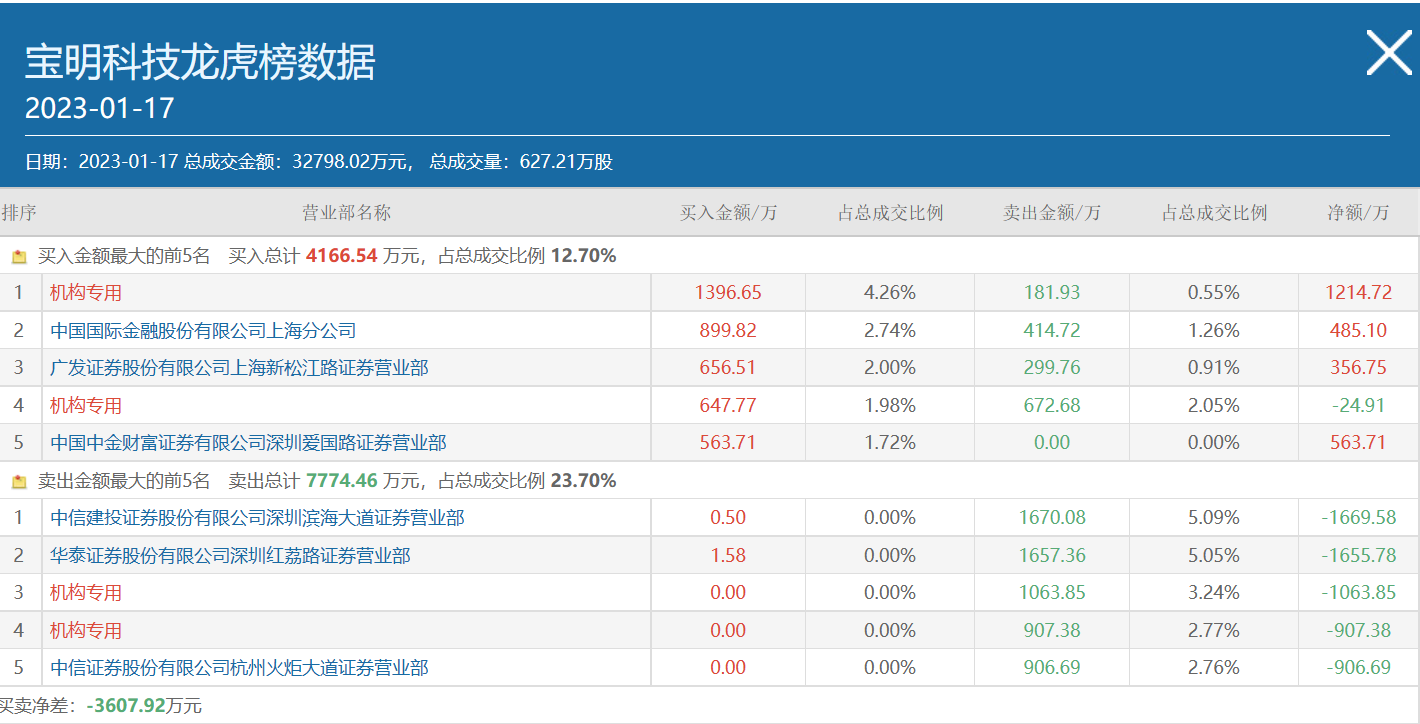Viewport: 1420px width, 724px height.
Task: Open 广发证券上海新松江路证券营业部 link
Action: [239, 368]
